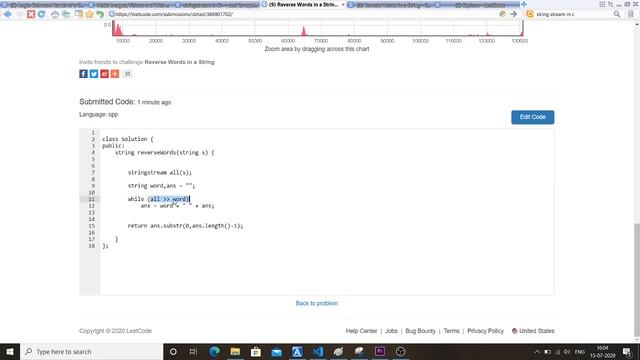Open OBS Studio from the taskbar
This screenshot has height=360, width=640.
point(400,351)
